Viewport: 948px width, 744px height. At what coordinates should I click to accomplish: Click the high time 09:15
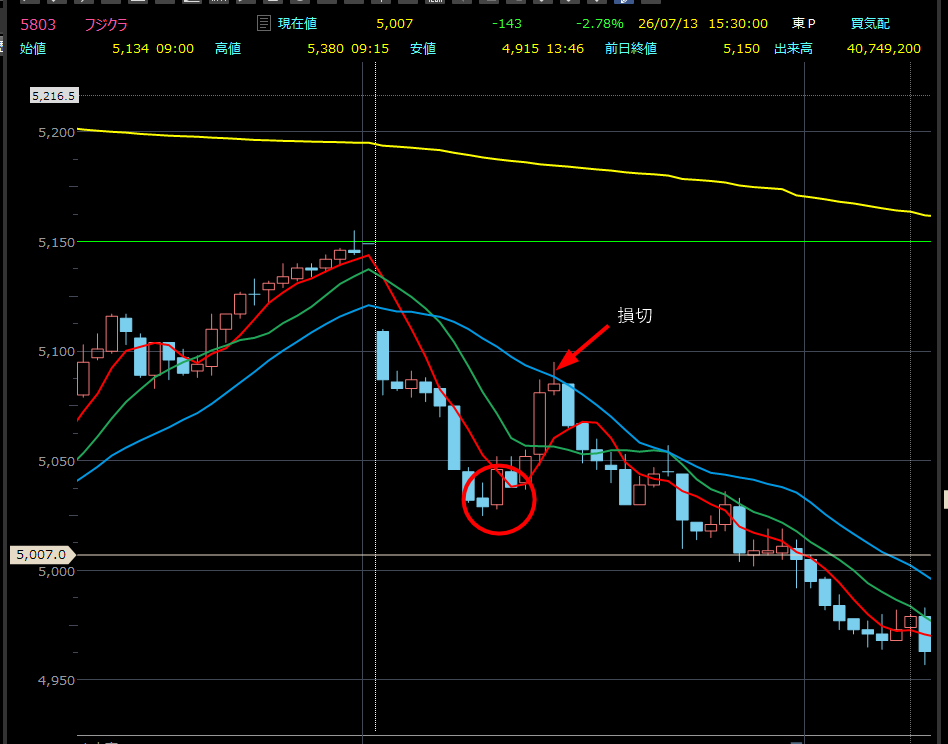coord(370,48)
